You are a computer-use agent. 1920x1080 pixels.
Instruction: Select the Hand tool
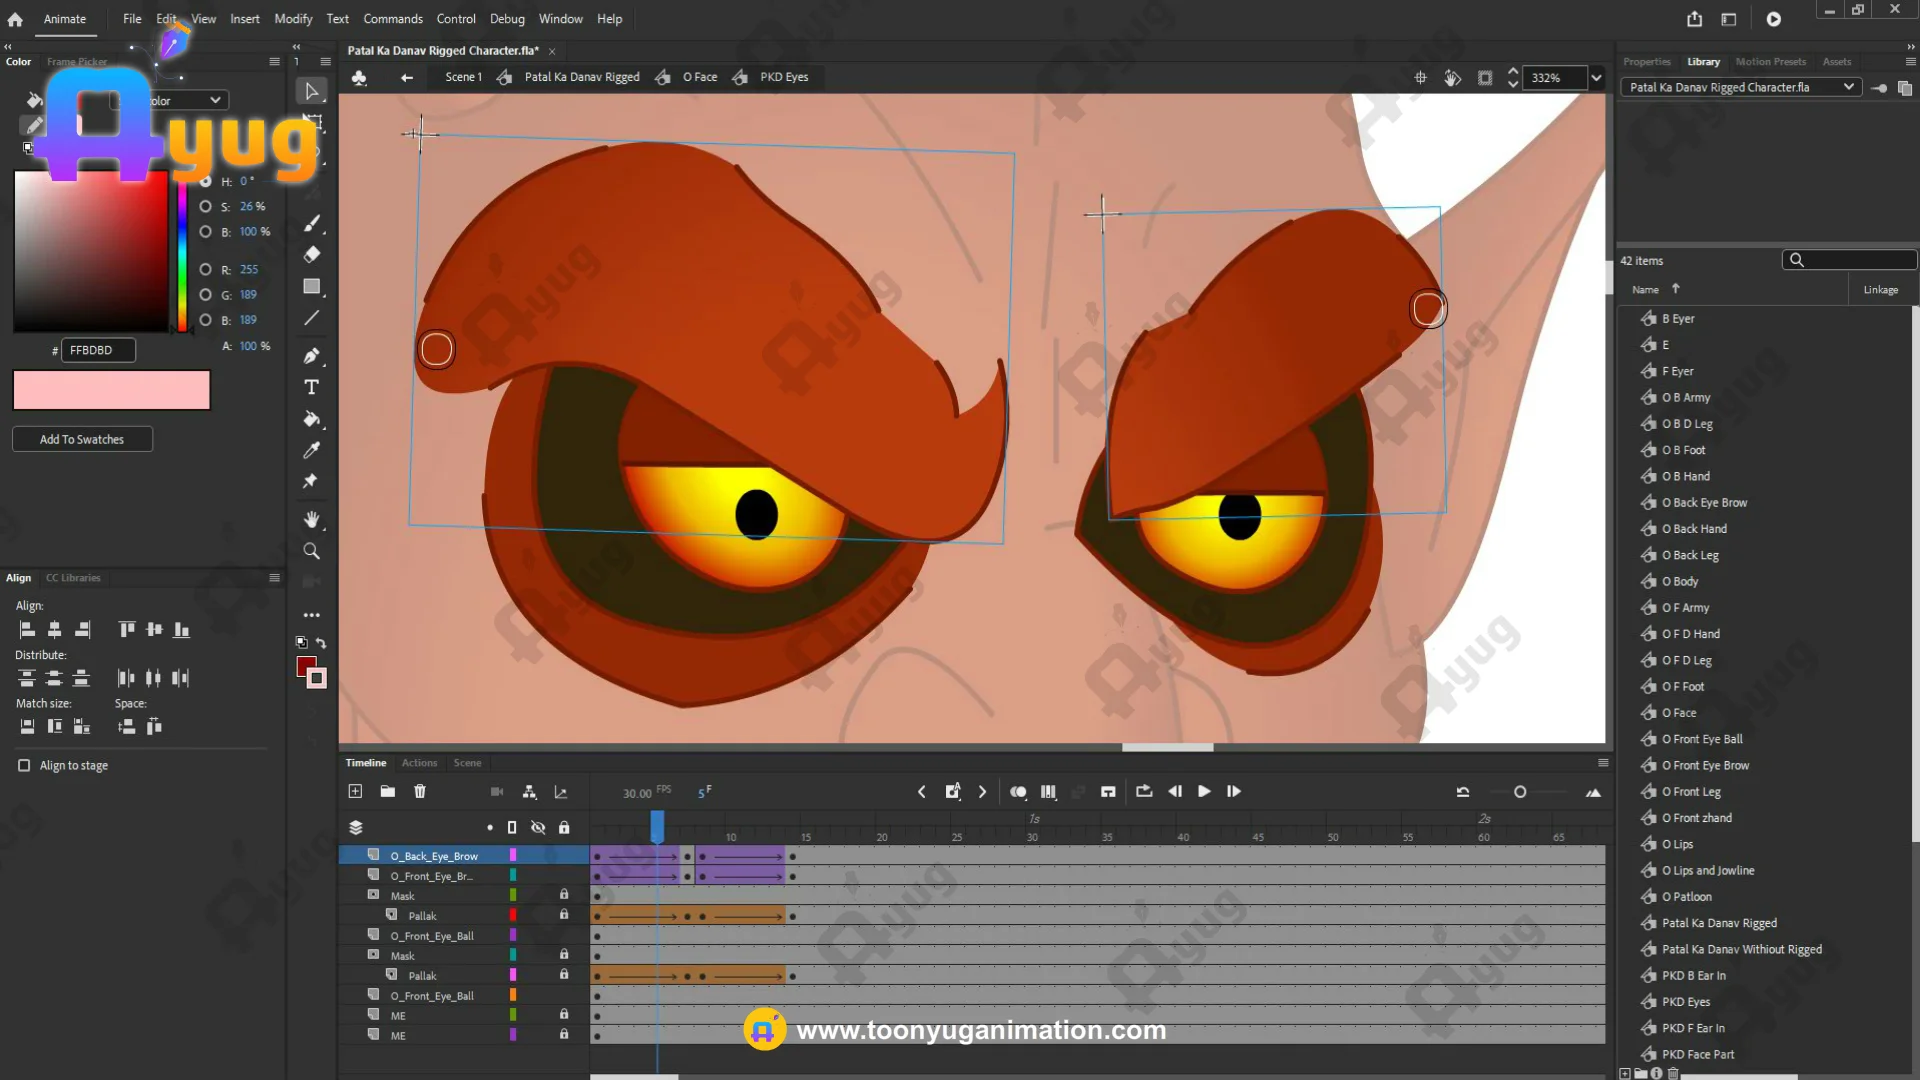point(312,519)
